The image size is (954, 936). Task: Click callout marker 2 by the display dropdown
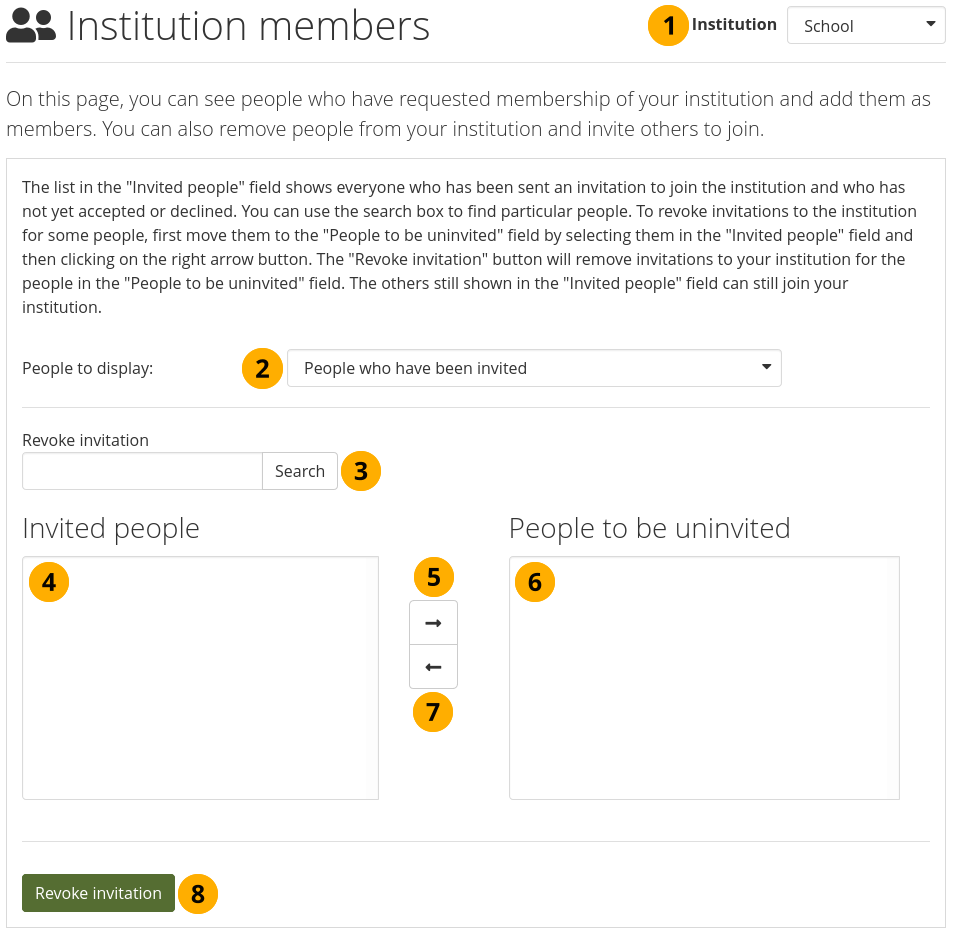coord(262,369)
